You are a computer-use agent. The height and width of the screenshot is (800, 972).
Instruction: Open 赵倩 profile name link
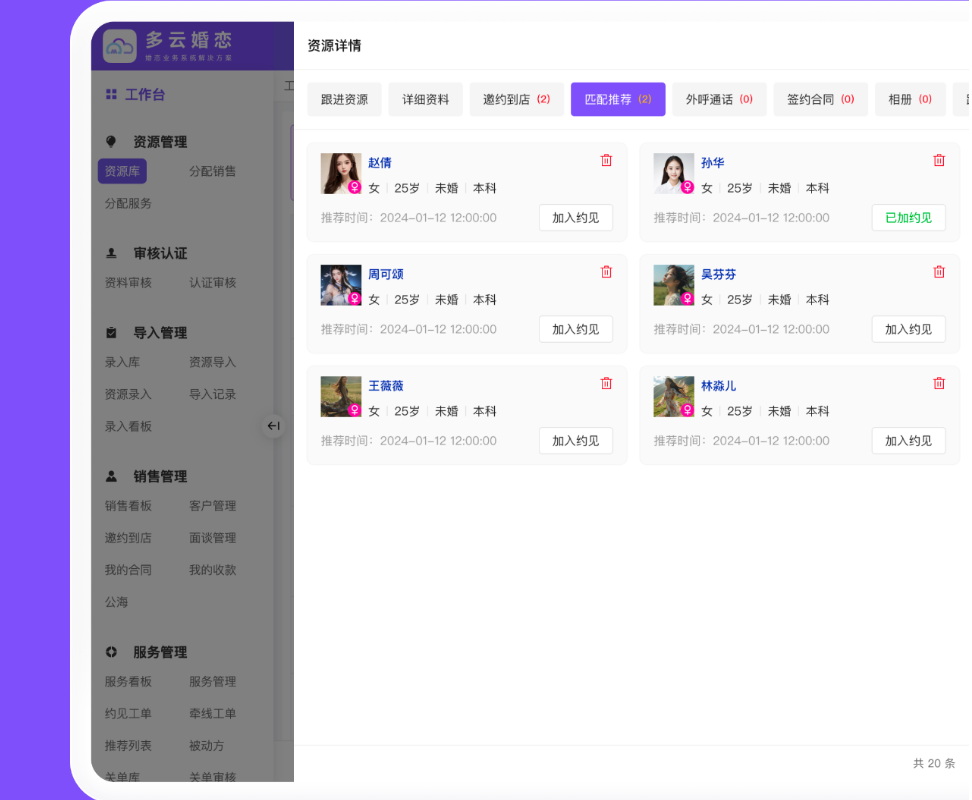click(379, 163)
